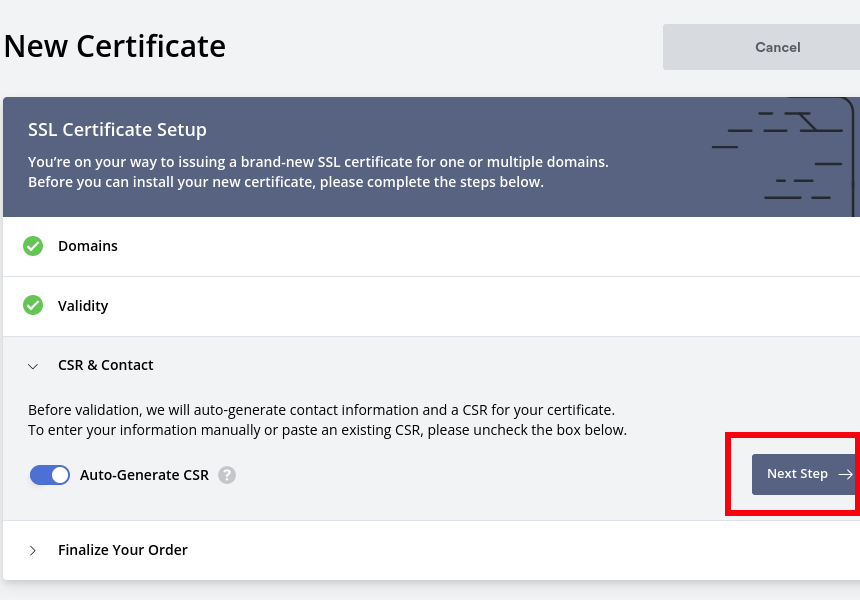860x600 pixels.
Task: Proceed with the Next Step button
Action: (798, 474)
